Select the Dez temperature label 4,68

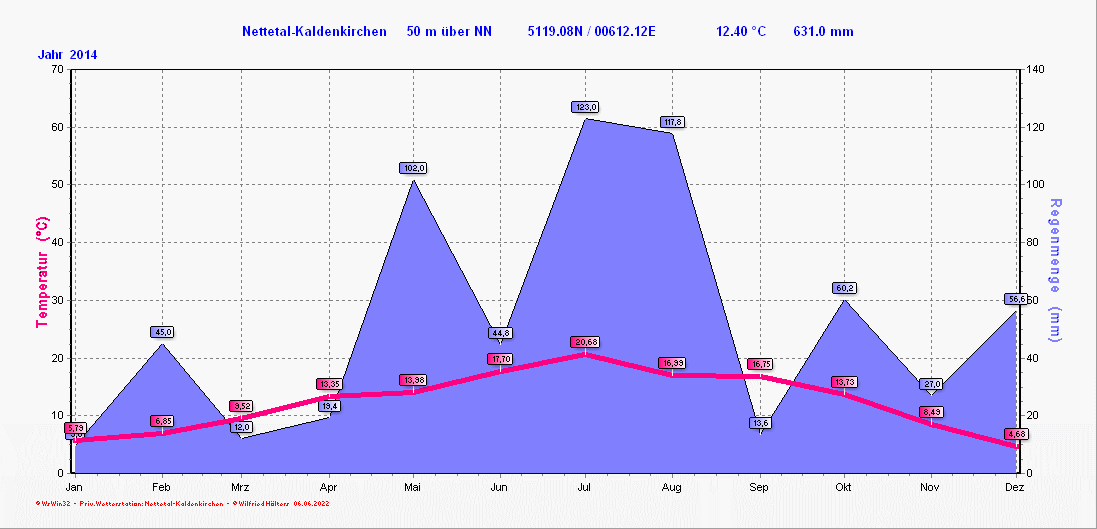[x=1016, y=434]
